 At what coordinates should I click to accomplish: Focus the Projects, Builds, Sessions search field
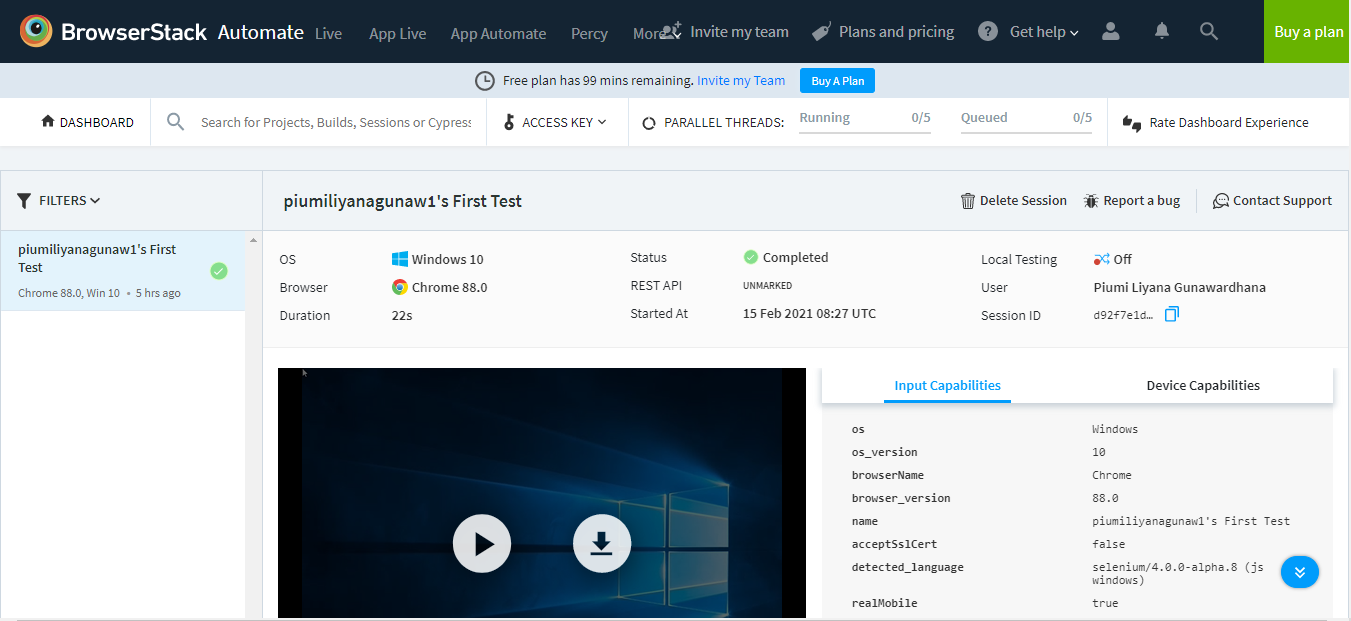[x=335, y=122]
